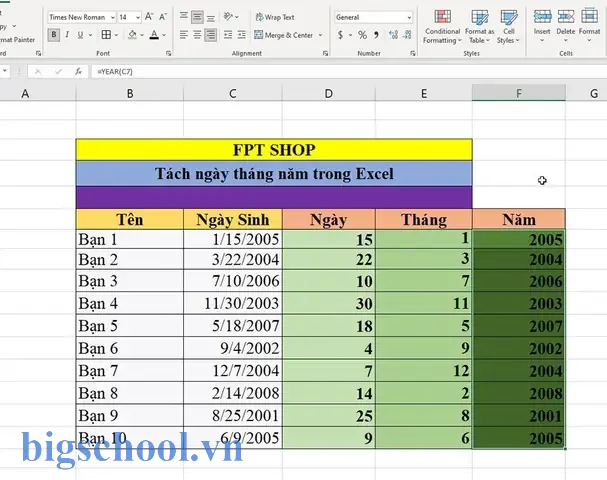Image resolution: width=607 pixels, height=480 pixels.
Task: Click Format cells button
Action: point(589,26)
